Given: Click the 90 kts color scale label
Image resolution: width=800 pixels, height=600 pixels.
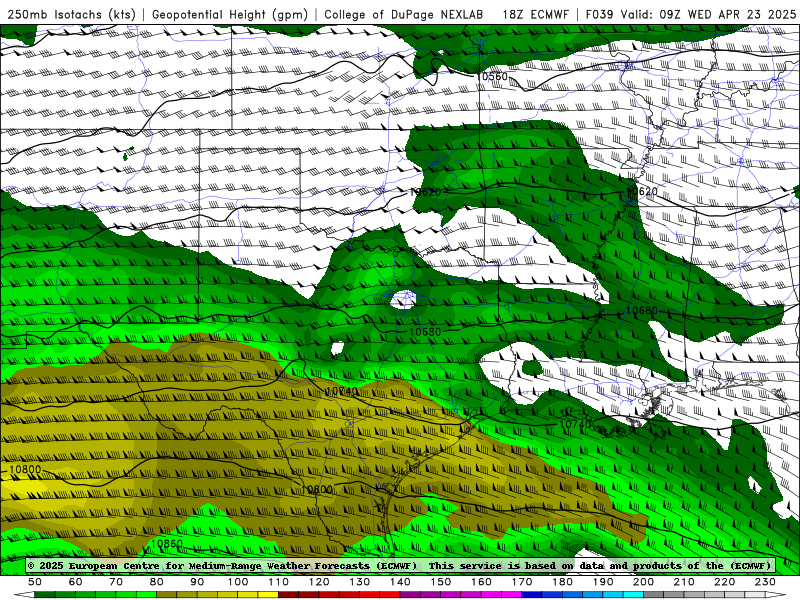Looking at the screenshot, I should click(x=197, y=582).
